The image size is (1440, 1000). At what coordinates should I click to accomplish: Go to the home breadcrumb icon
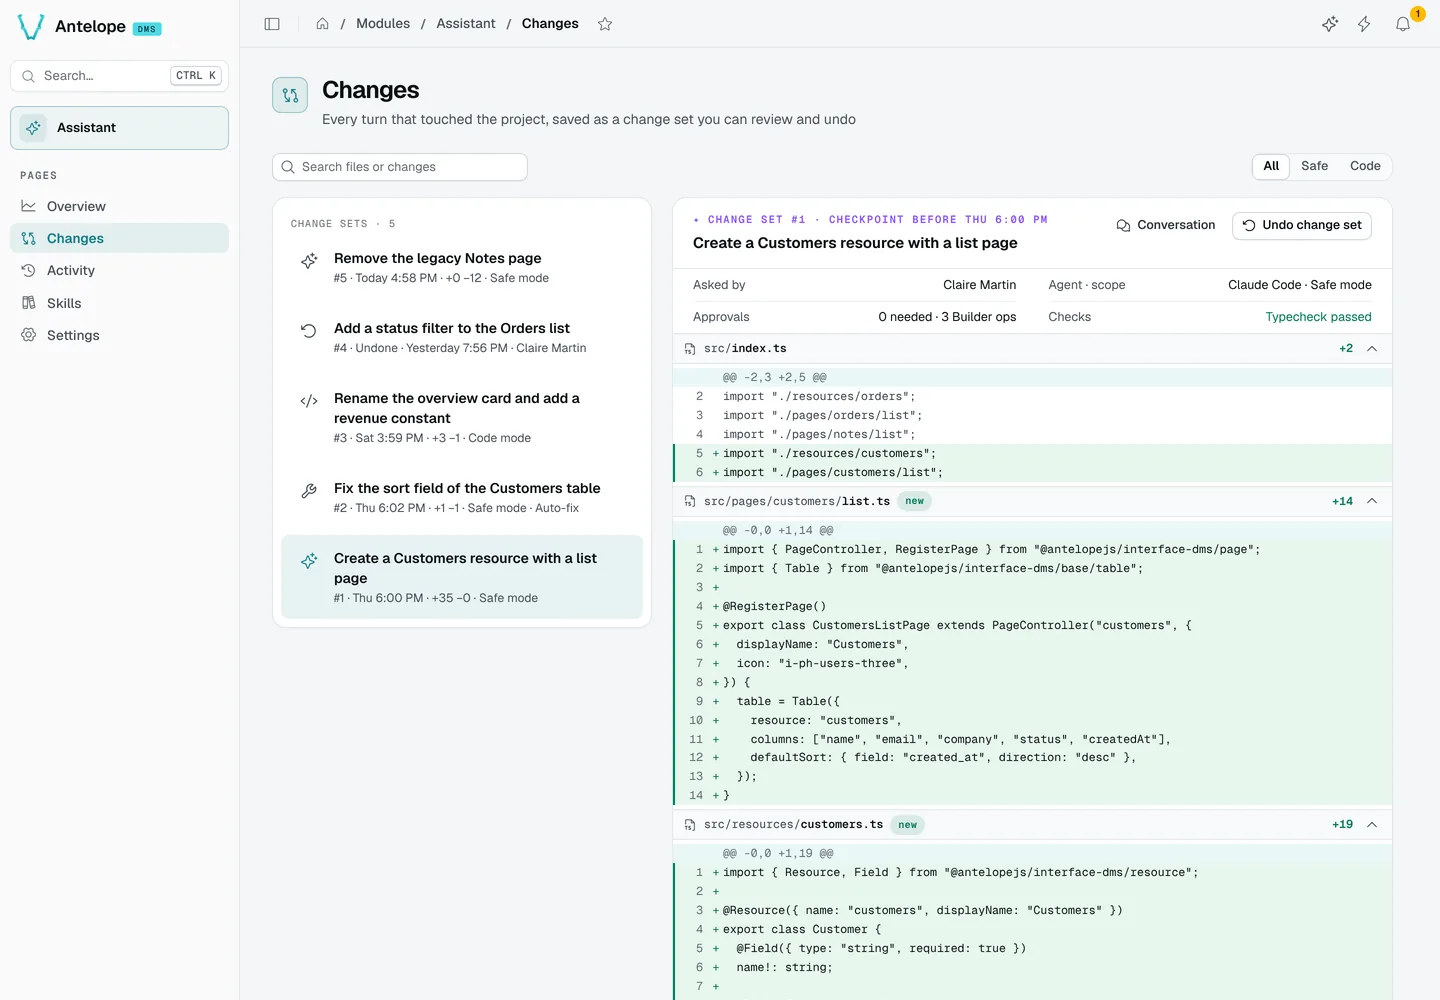tap(322, 24)
